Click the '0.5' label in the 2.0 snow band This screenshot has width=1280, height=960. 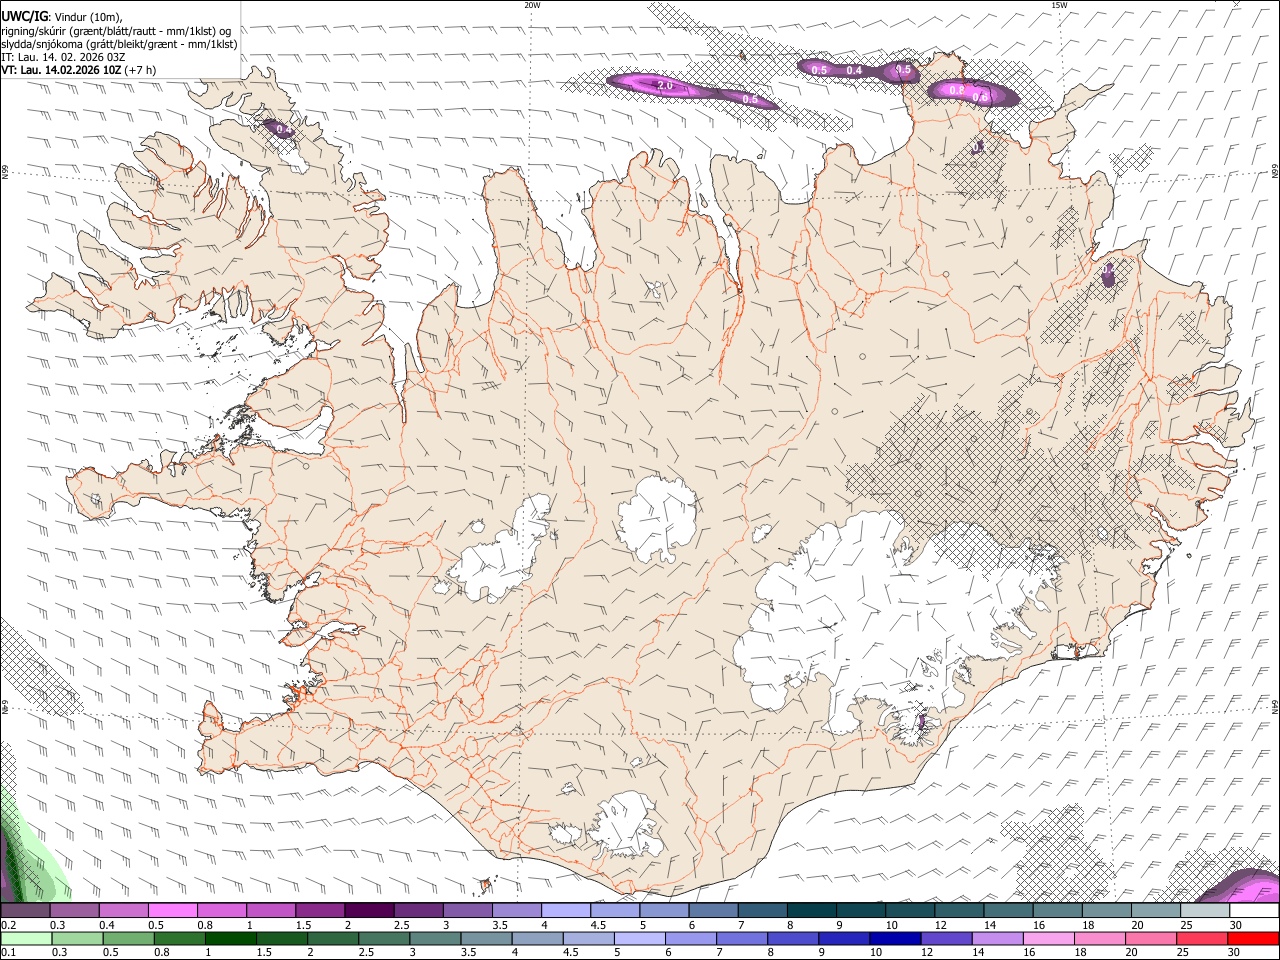click(750, 100)
